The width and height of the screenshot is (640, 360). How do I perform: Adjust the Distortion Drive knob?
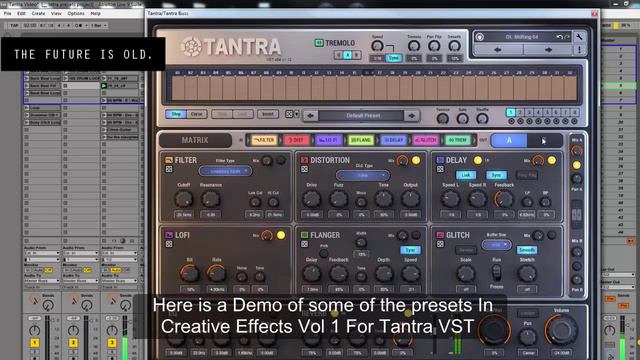[311, 199]
